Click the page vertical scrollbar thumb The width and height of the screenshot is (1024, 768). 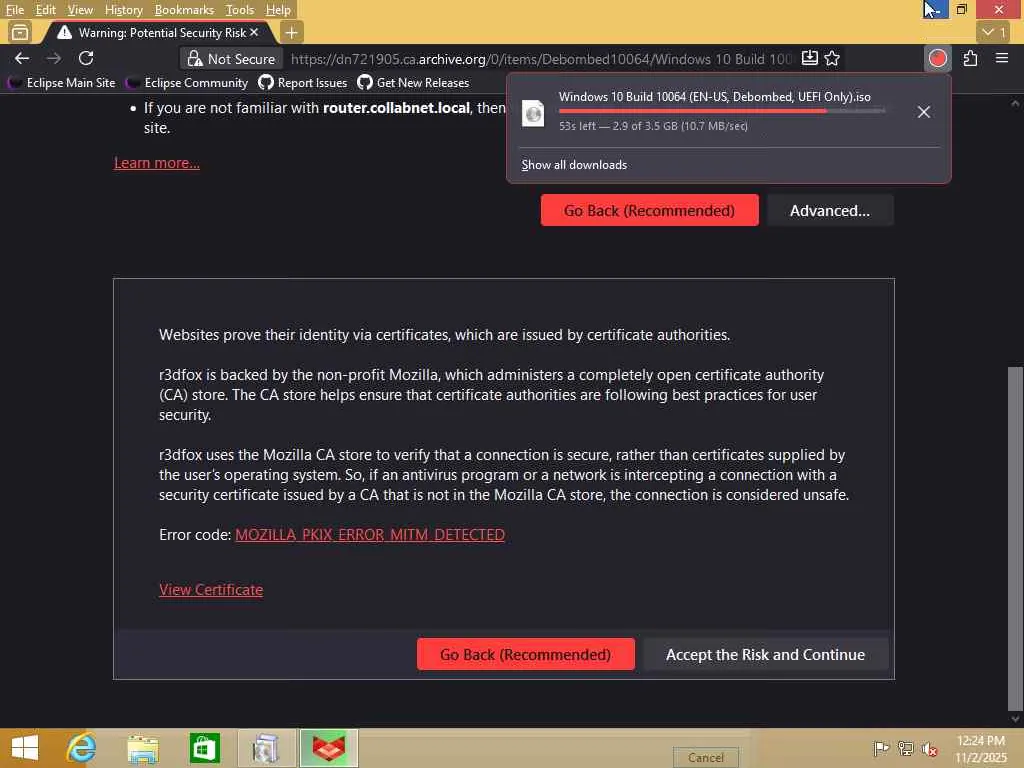click(x=1015, y=539)
